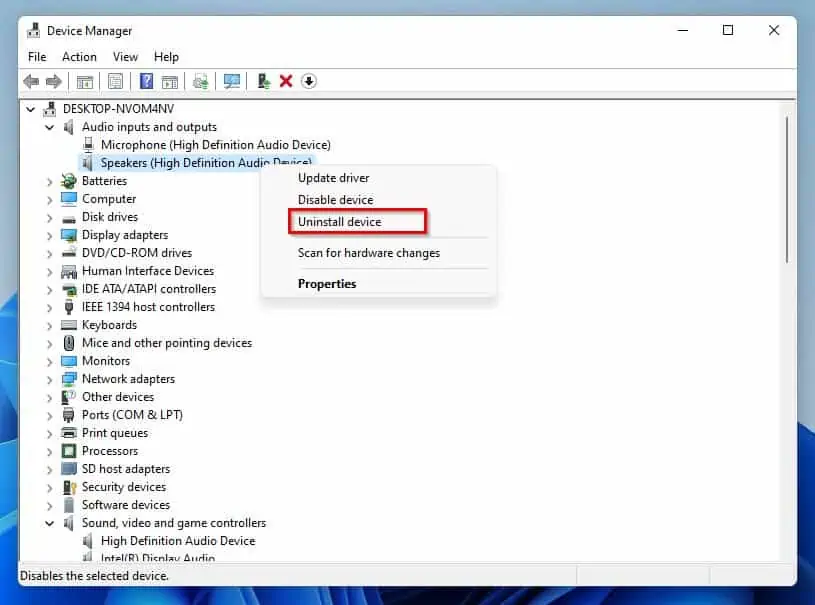Expand the Monitors category
The height and width of the screenshot is (605, 815).
coord(49,361)
